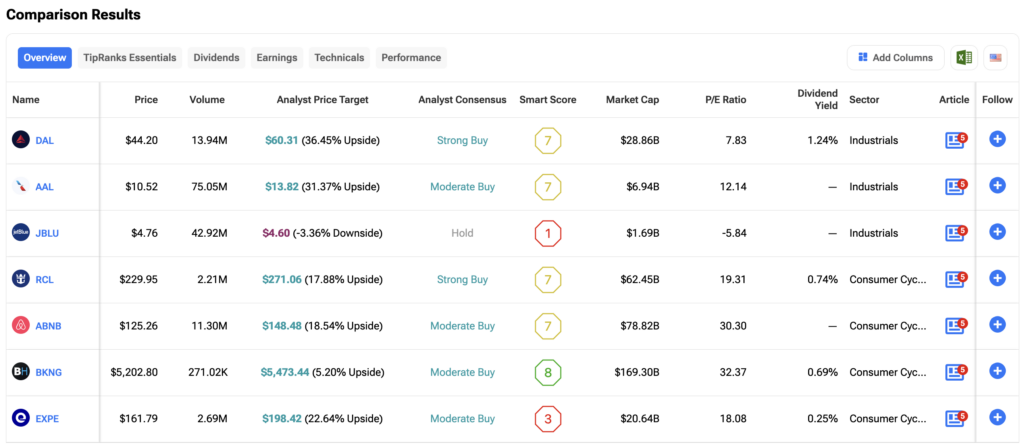Follow EXPE with the plus icon
Image resolution: width=1024 pixels, height=448 pixels.
[997, 417]
